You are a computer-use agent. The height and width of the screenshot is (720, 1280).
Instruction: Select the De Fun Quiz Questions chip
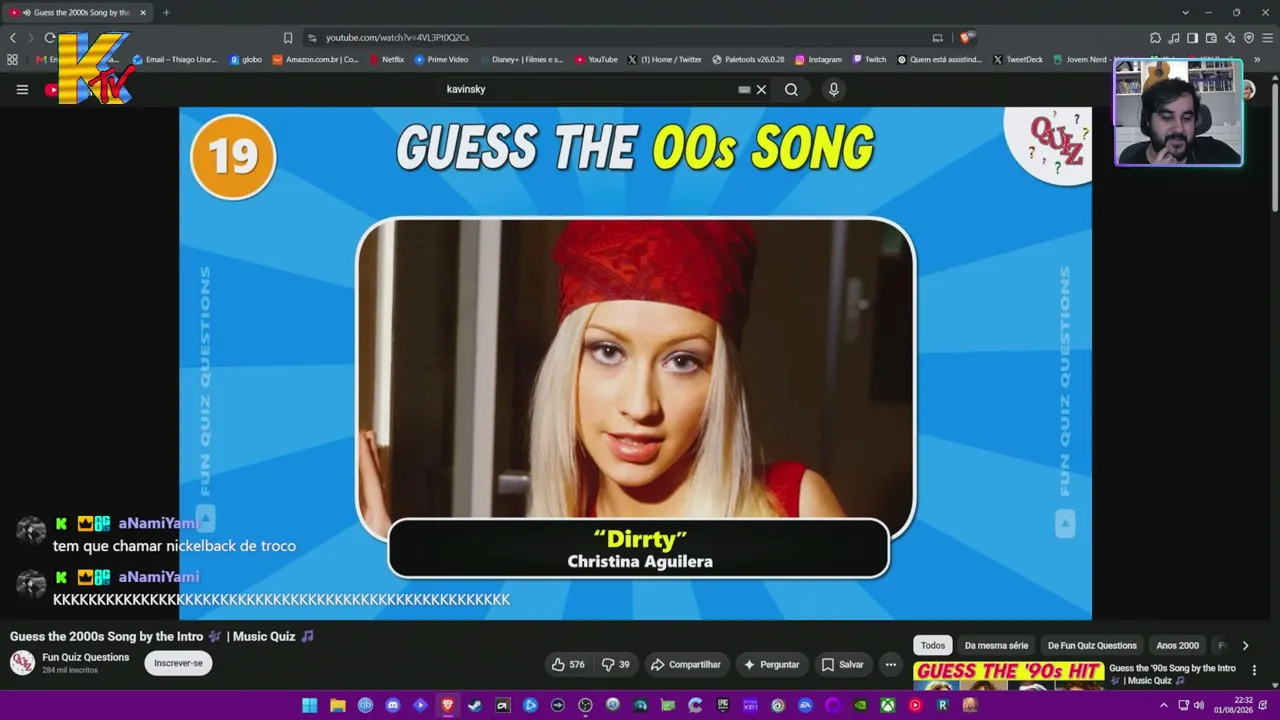coord(1092,645)
